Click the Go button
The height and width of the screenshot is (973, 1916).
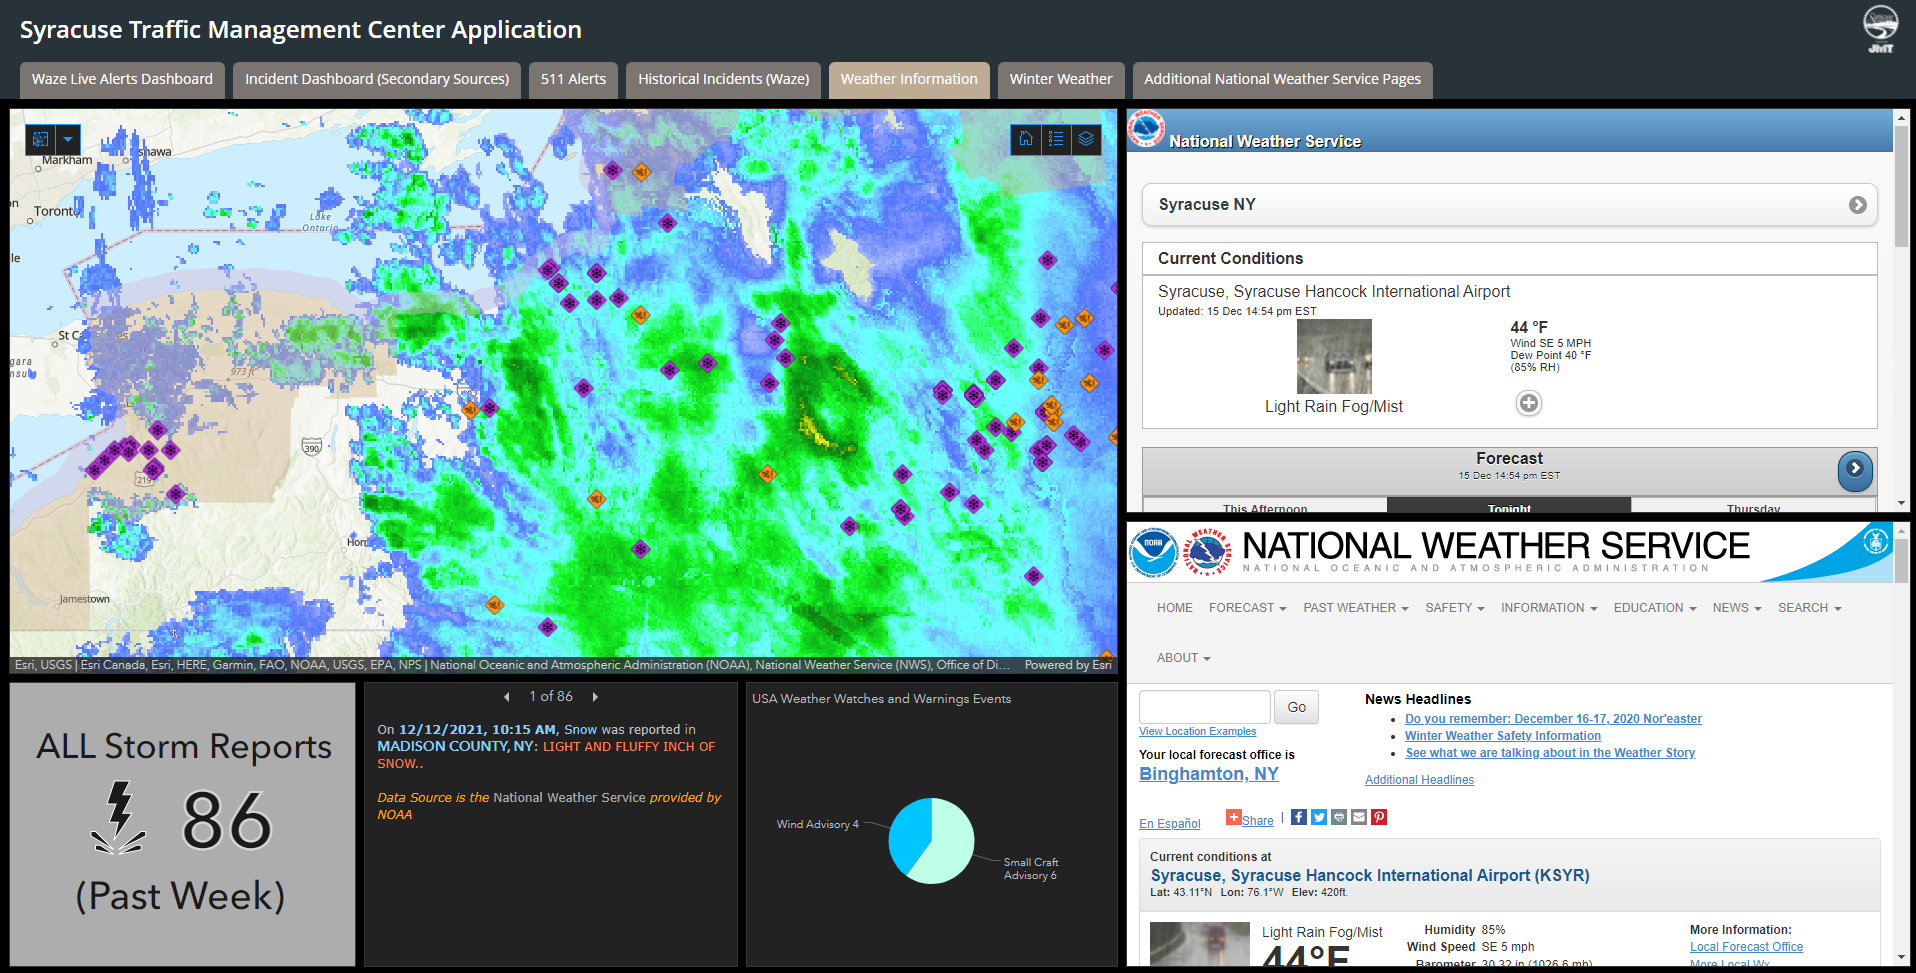coord(1297,707)
